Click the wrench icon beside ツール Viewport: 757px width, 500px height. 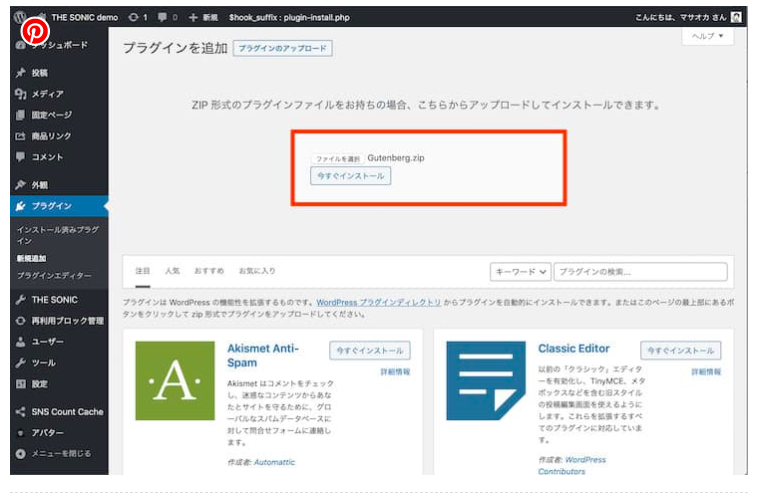pyautogui.click(x=20, y=363)
